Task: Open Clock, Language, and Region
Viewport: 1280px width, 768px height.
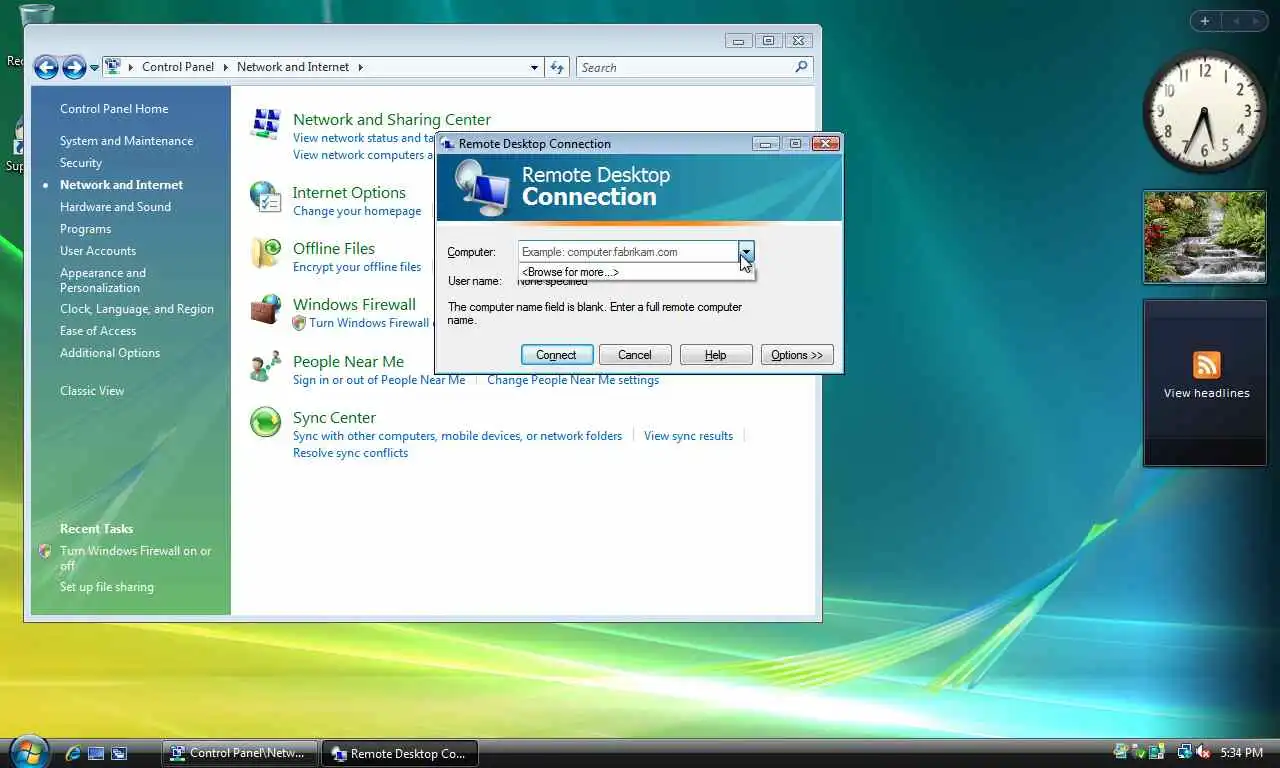Action: (x=137, y=309)
